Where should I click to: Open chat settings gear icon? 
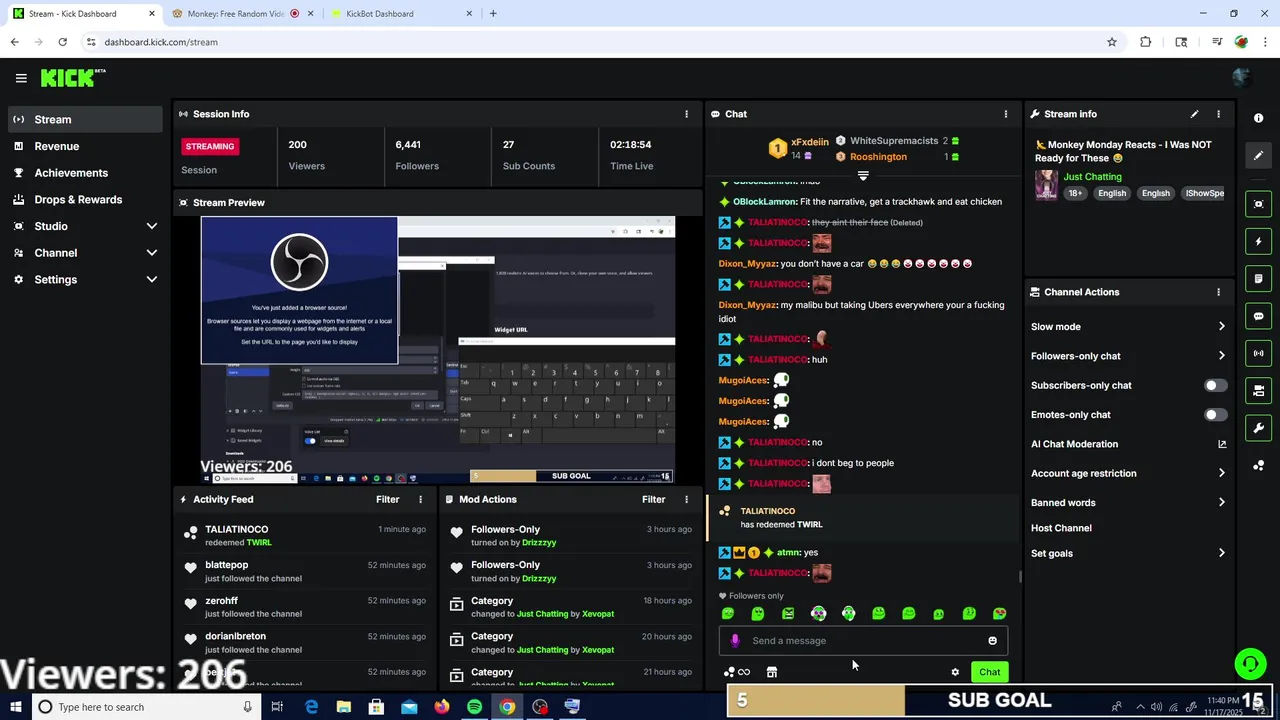click(x=955, y=672)
